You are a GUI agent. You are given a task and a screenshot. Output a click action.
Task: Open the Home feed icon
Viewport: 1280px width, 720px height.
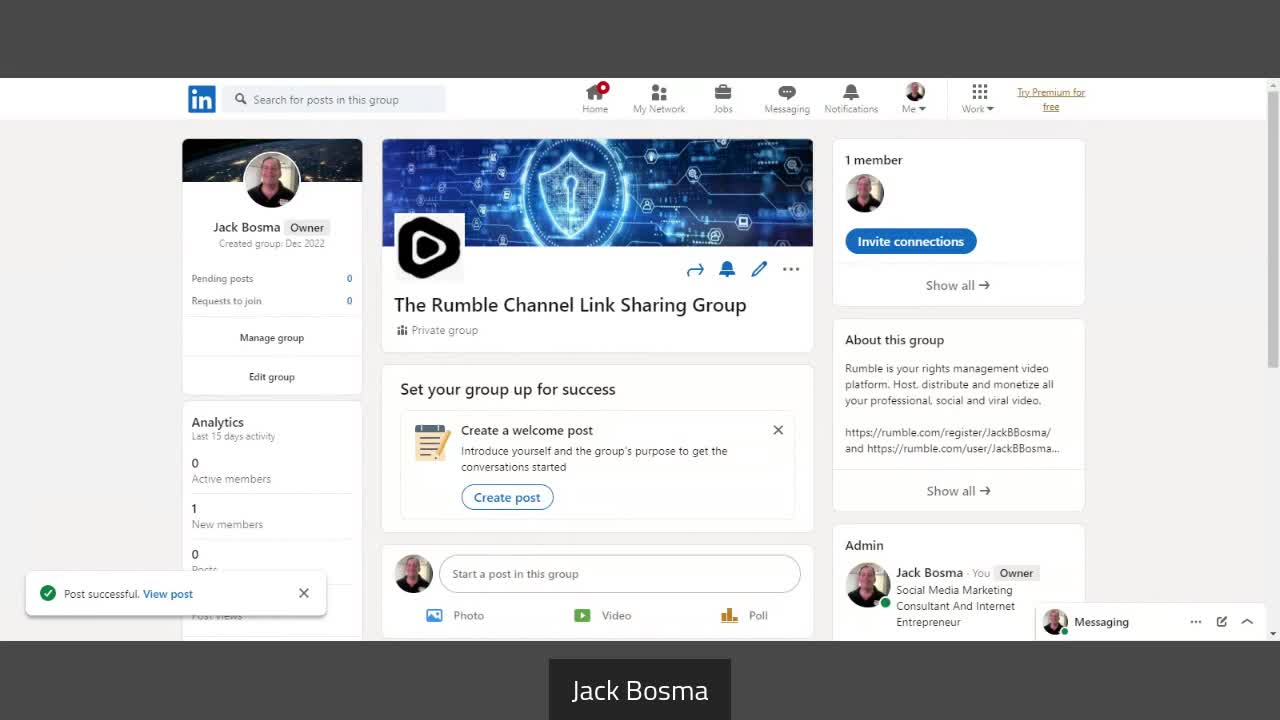595,98
